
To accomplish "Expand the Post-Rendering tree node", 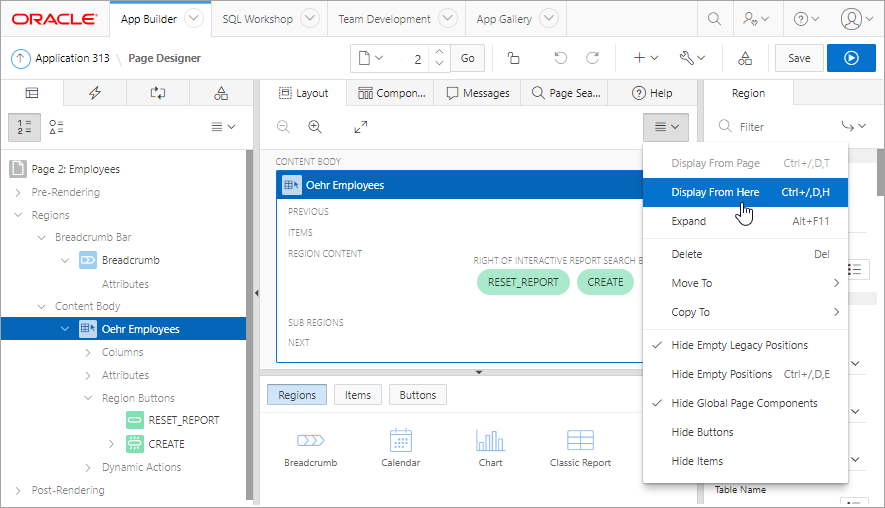I will coord(18,491).
